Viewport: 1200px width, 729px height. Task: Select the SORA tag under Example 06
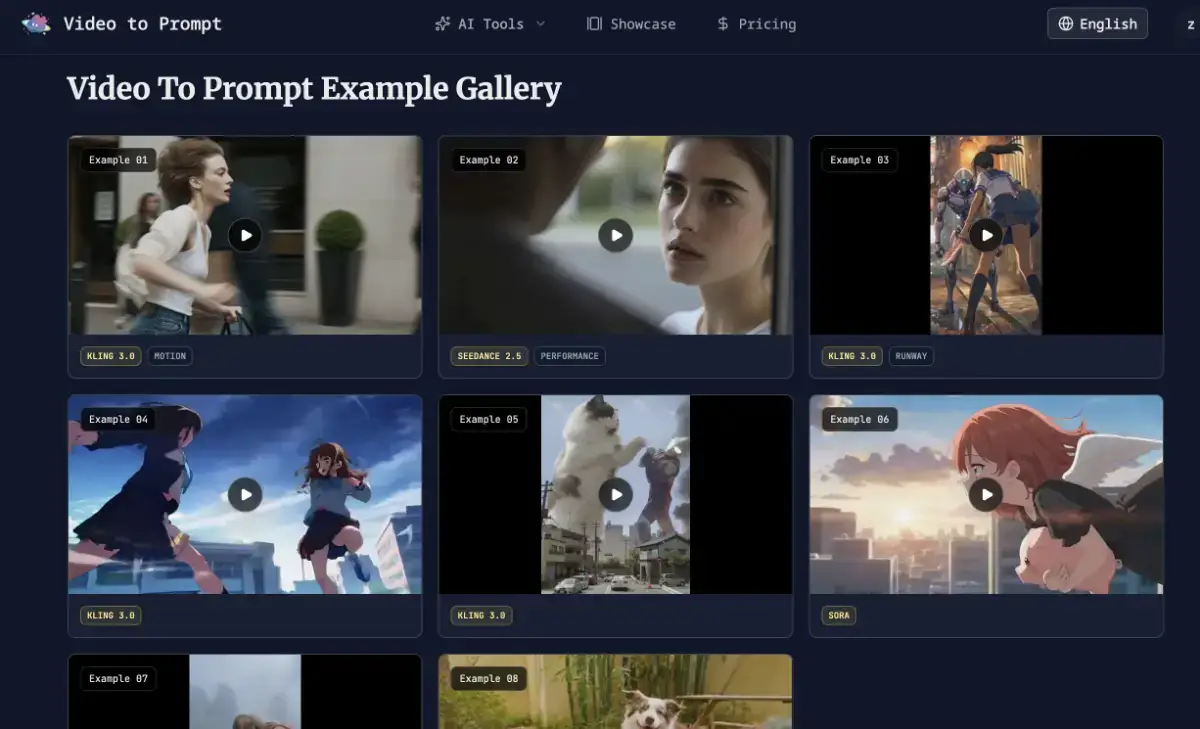point(839,615)
